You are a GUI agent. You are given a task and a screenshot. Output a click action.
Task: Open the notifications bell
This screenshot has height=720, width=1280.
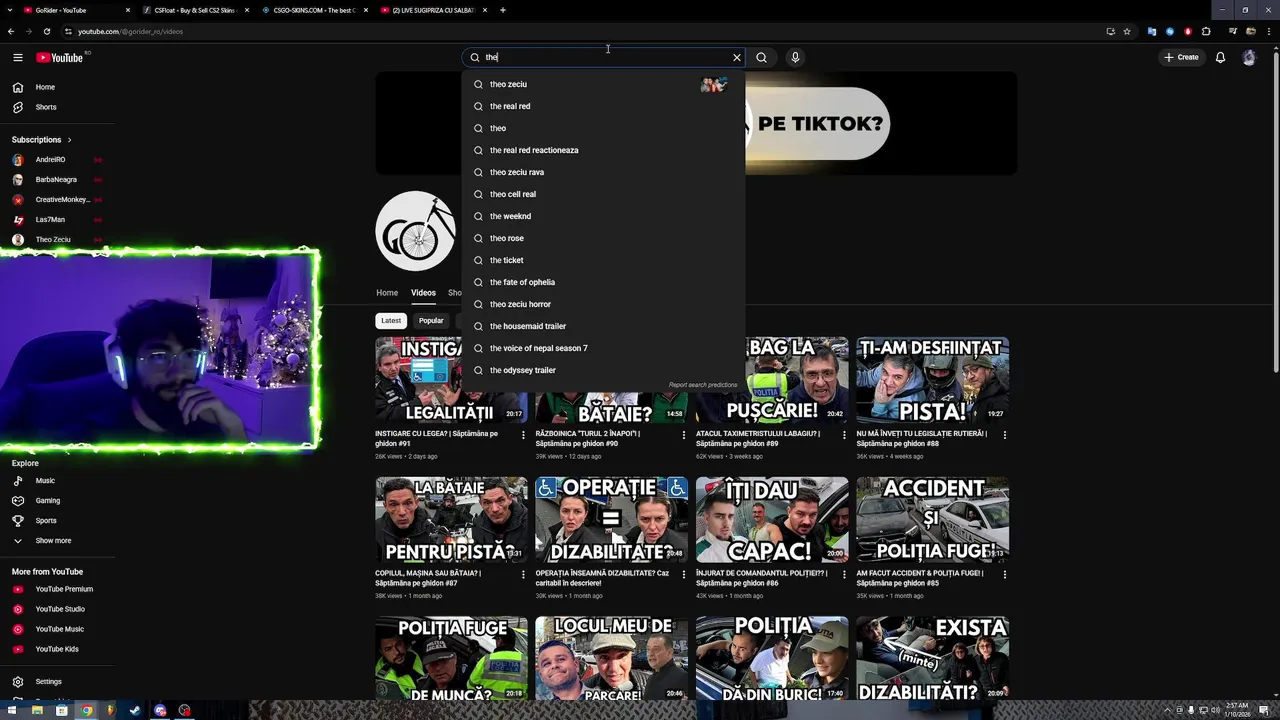point(1220,57)
